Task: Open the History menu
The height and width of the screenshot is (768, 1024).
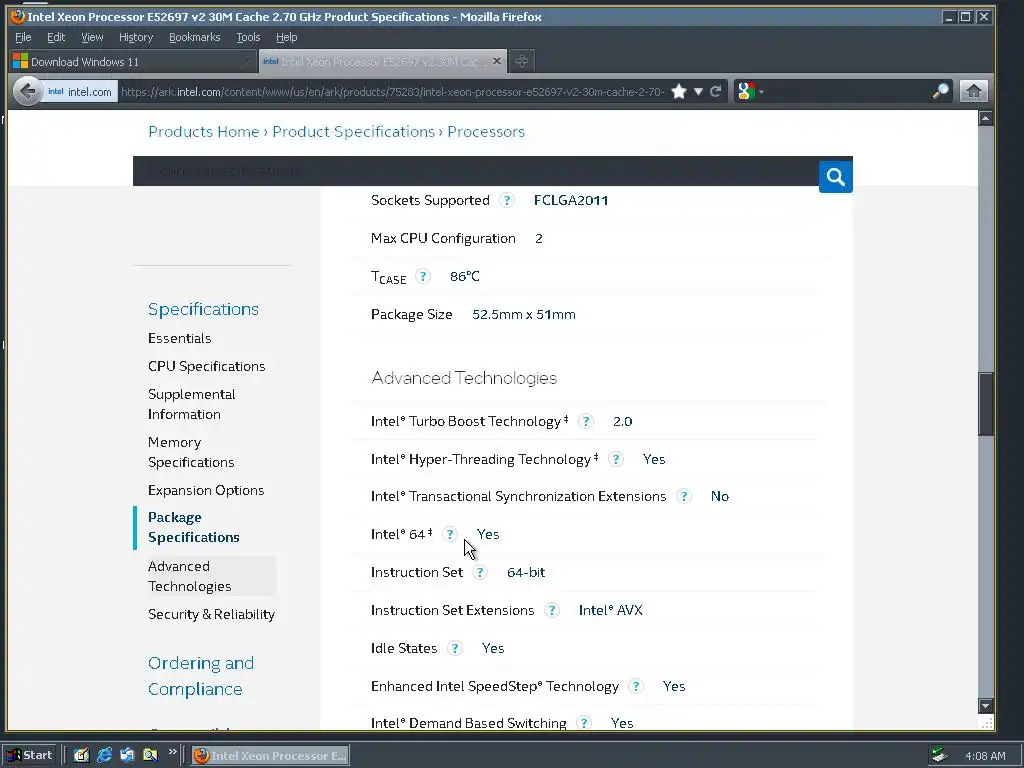Action: point(136,37)
